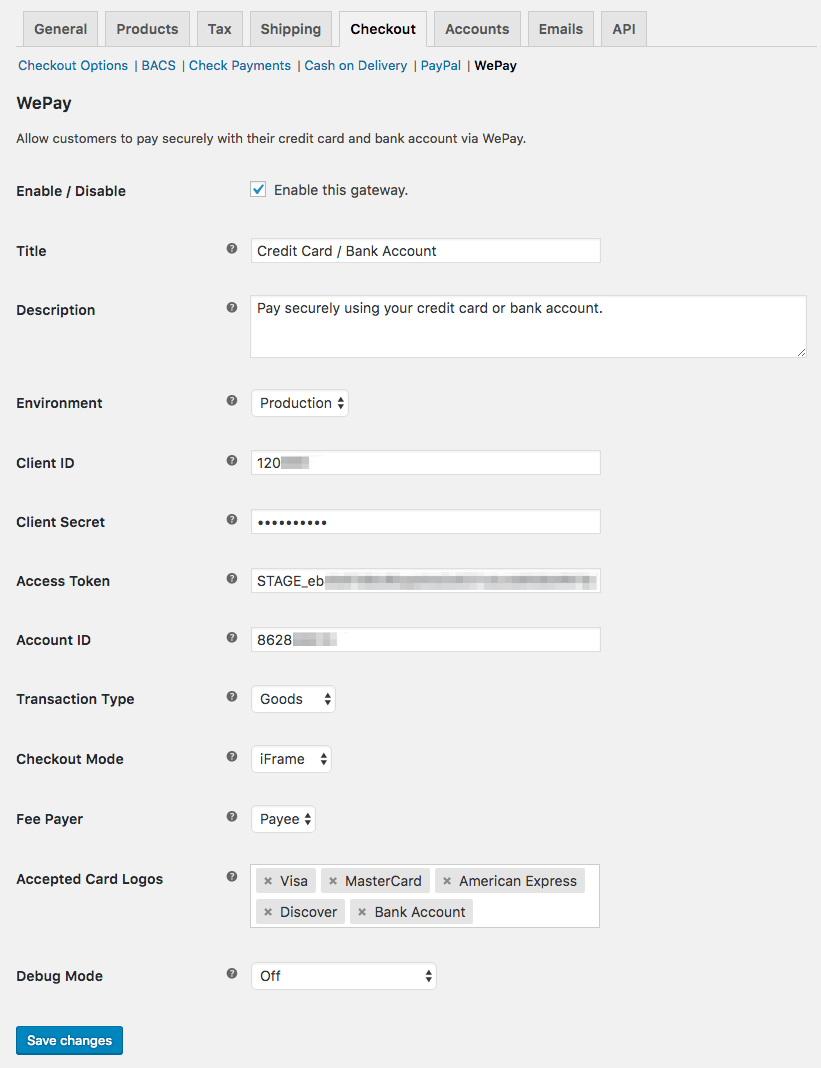Change Checkout Mode using its dropdown
Image resolution: width=821 pixels, height=1068 pixels.
pos(291,759)
